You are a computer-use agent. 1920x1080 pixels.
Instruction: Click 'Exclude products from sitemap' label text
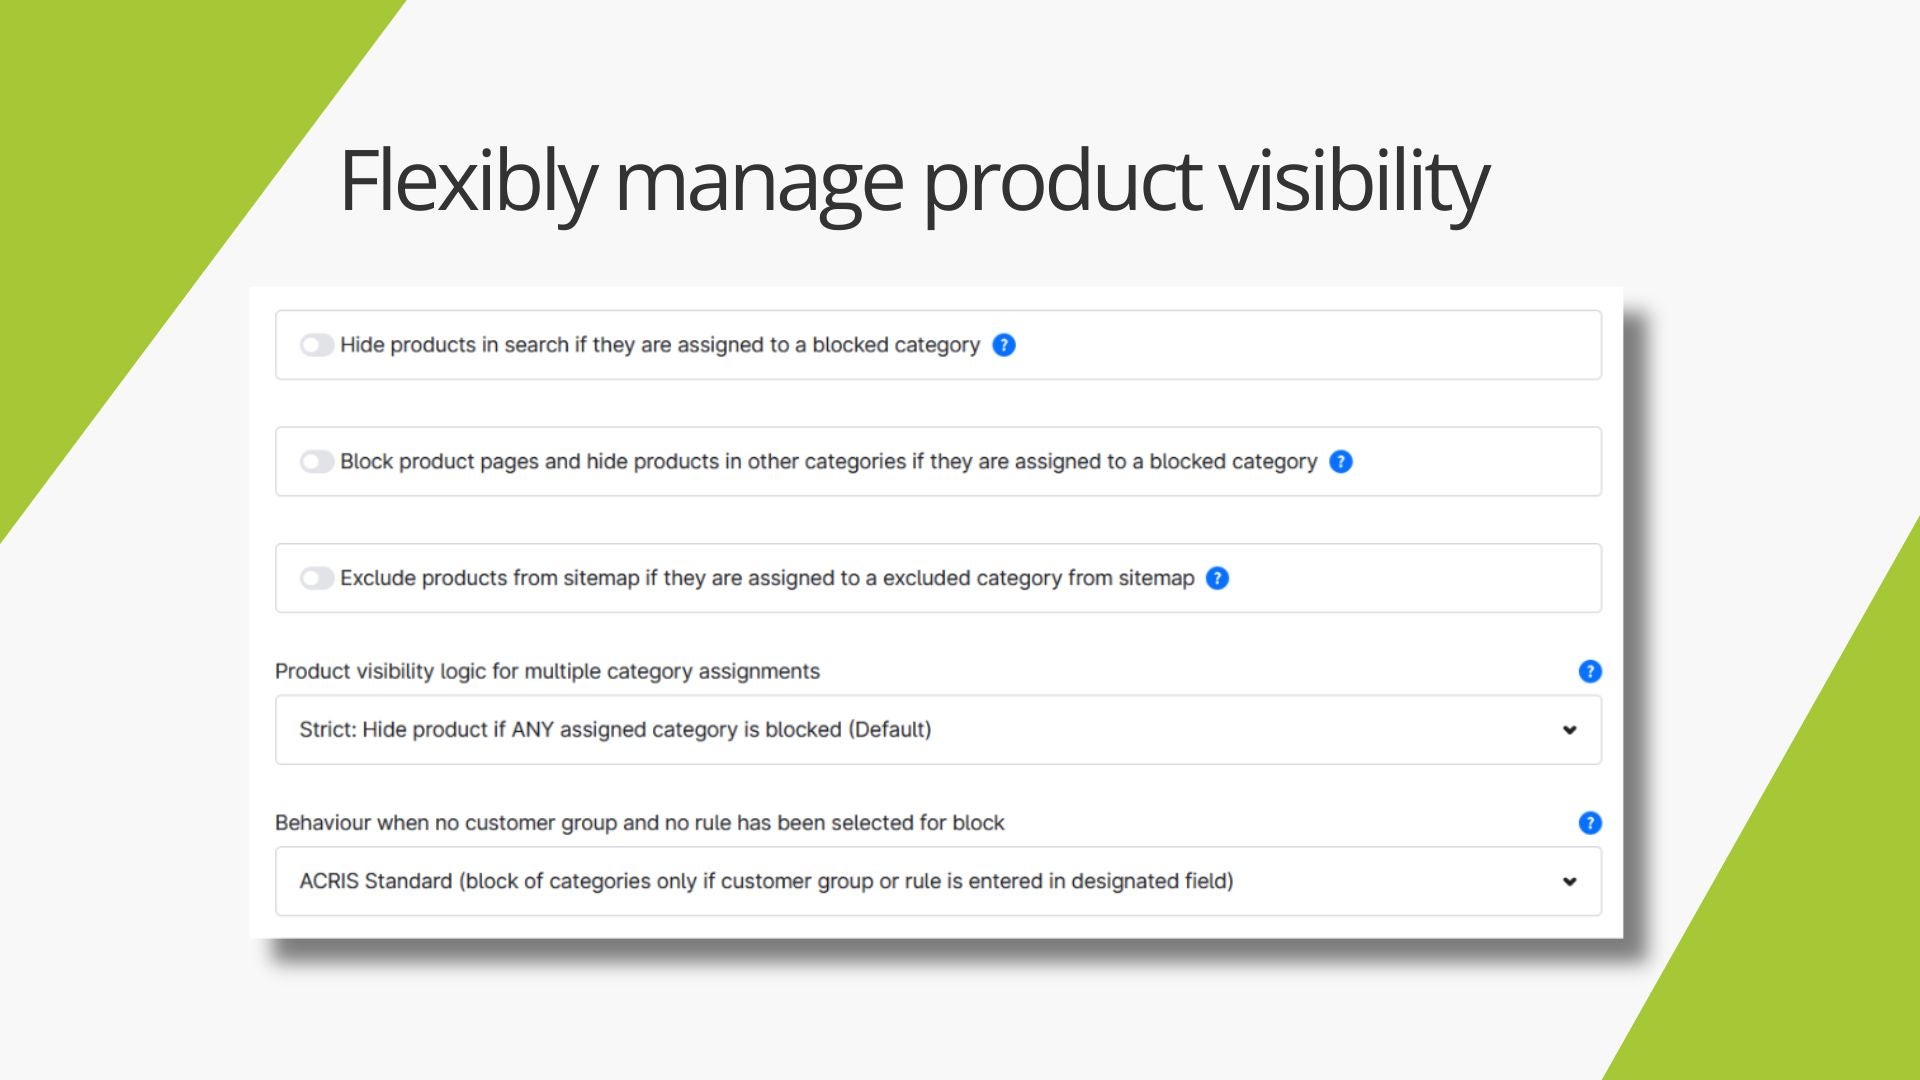pyautogui.click(x=767, y=578)
